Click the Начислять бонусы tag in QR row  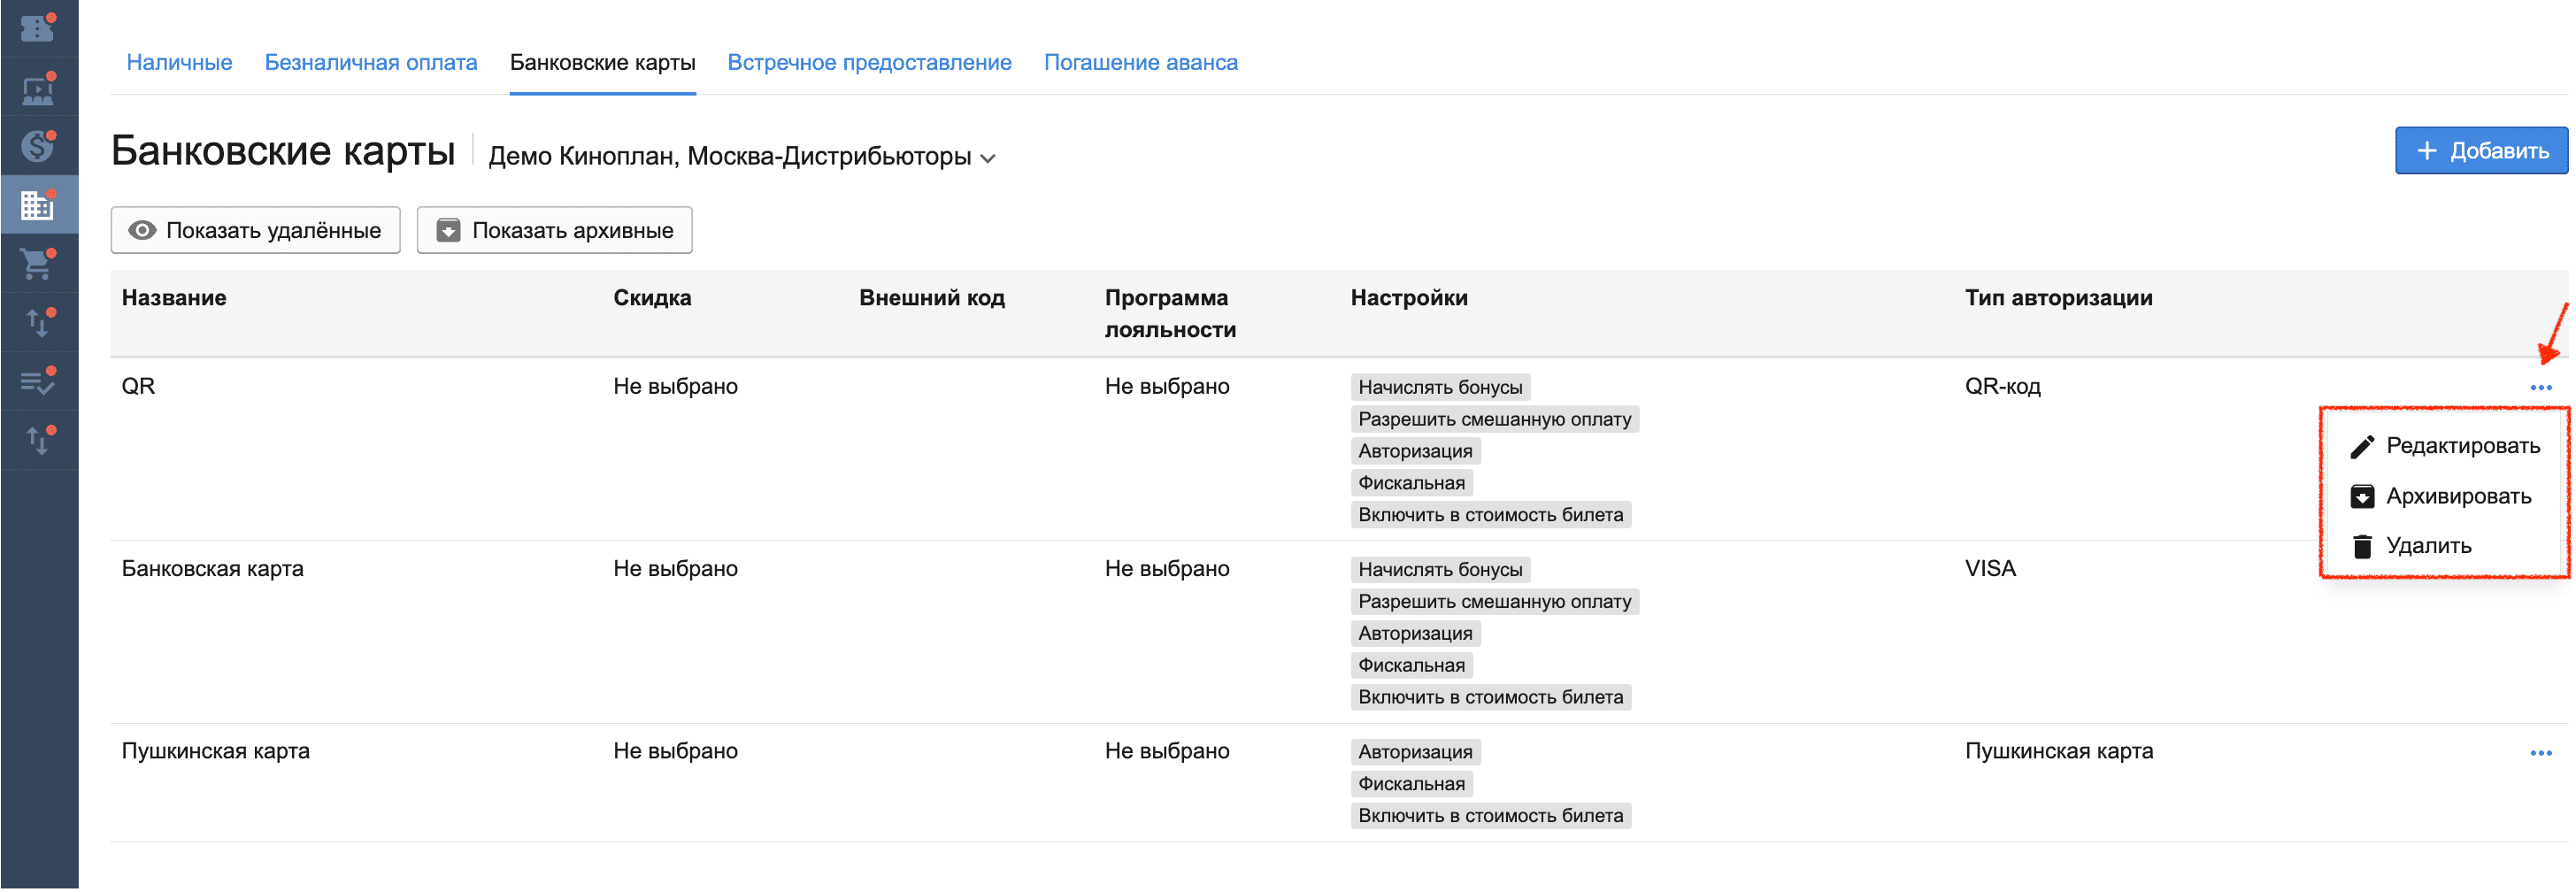(x=1440, y=387)
